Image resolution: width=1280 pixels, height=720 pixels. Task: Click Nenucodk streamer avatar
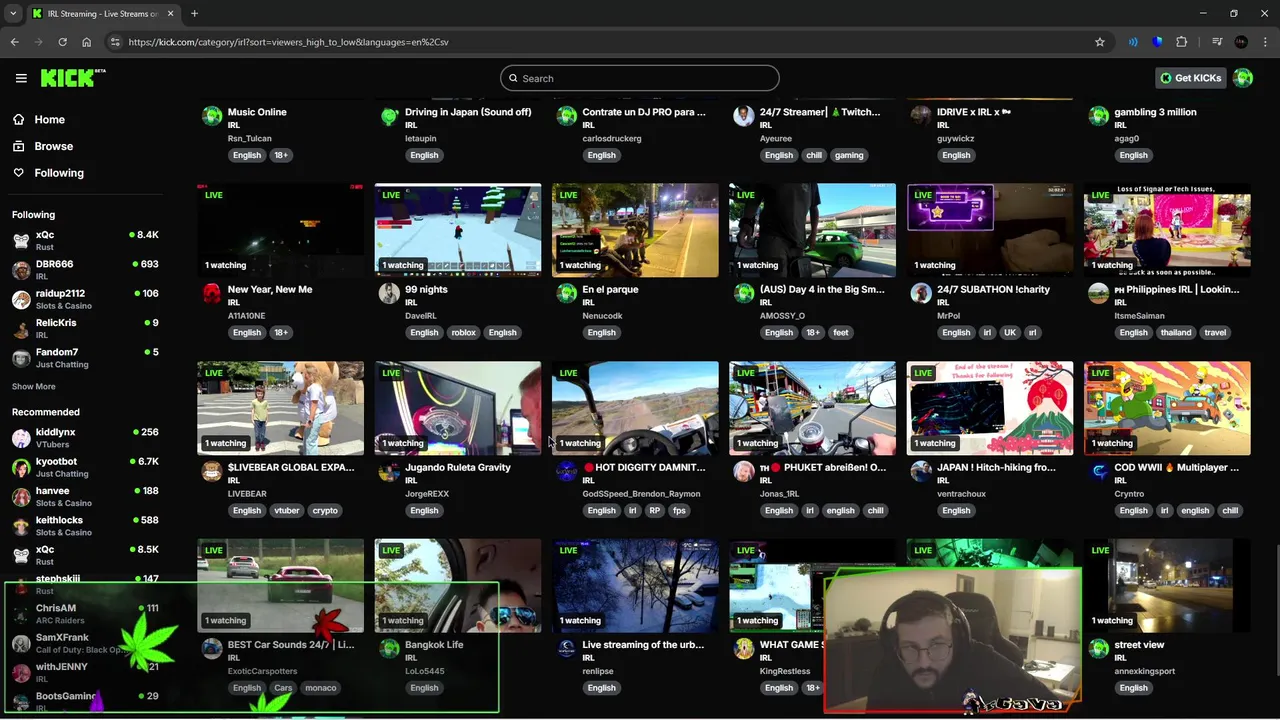point(567,293)
